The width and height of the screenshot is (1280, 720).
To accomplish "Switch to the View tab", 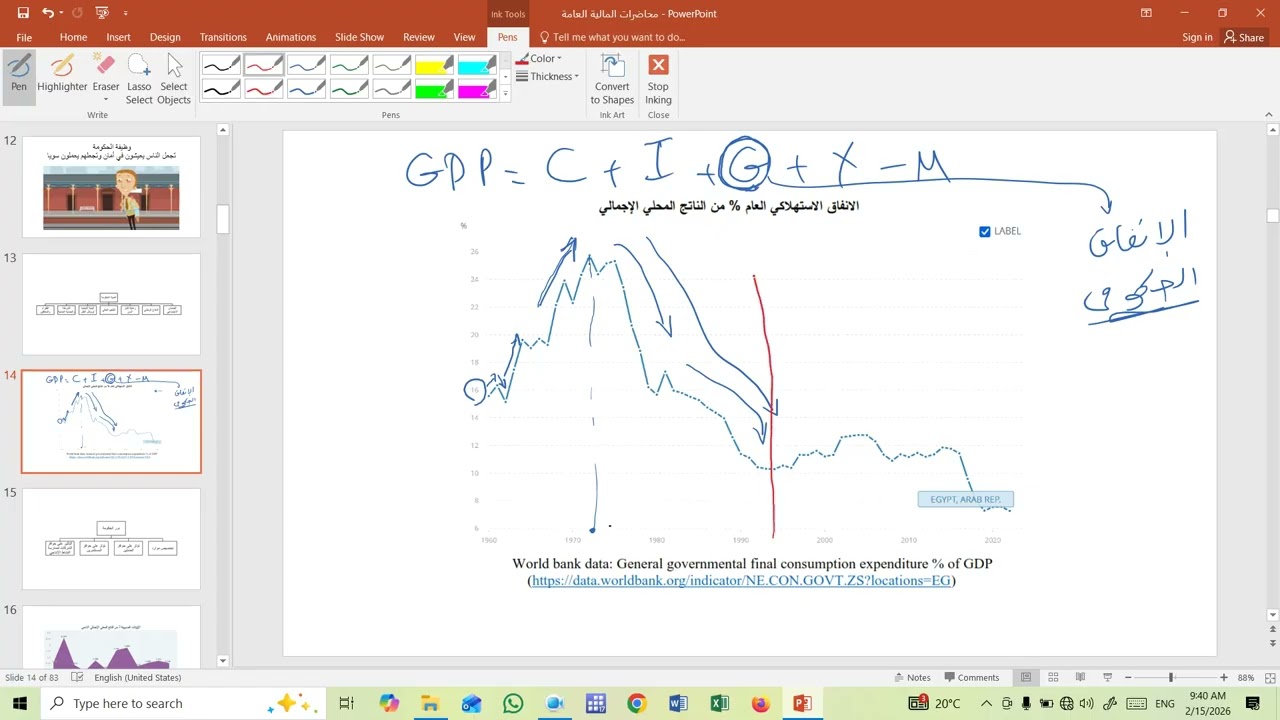I will (465, 37).
